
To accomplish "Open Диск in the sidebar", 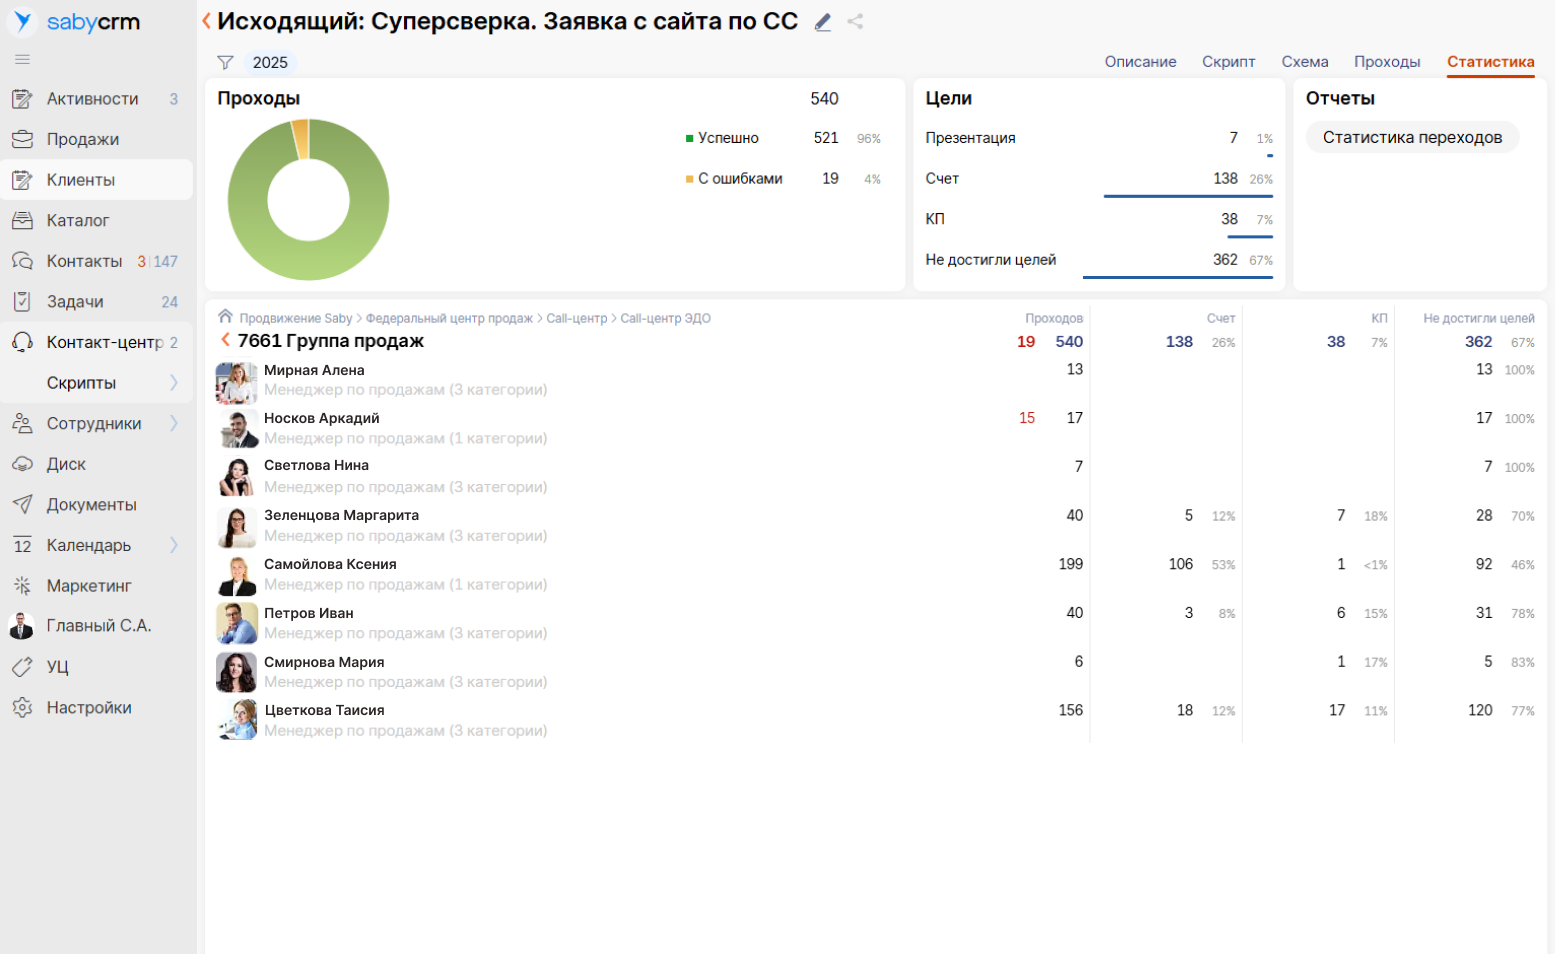I will tap(66, 464).
